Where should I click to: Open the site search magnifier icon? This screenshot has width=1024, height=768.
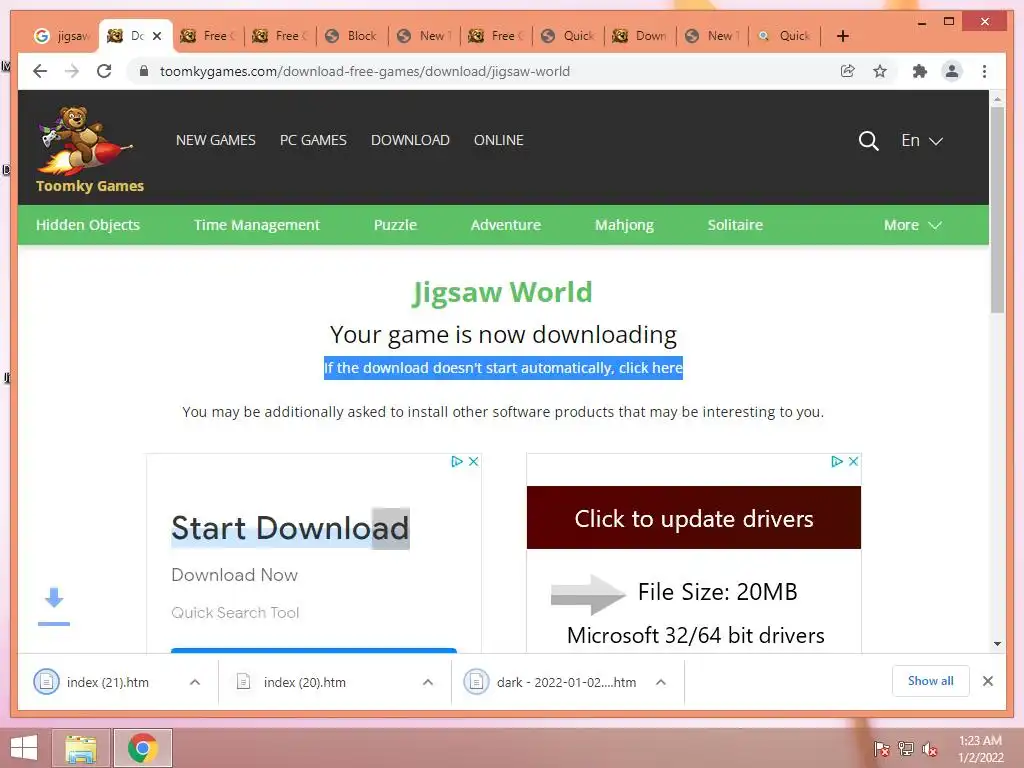pos(868,140)
